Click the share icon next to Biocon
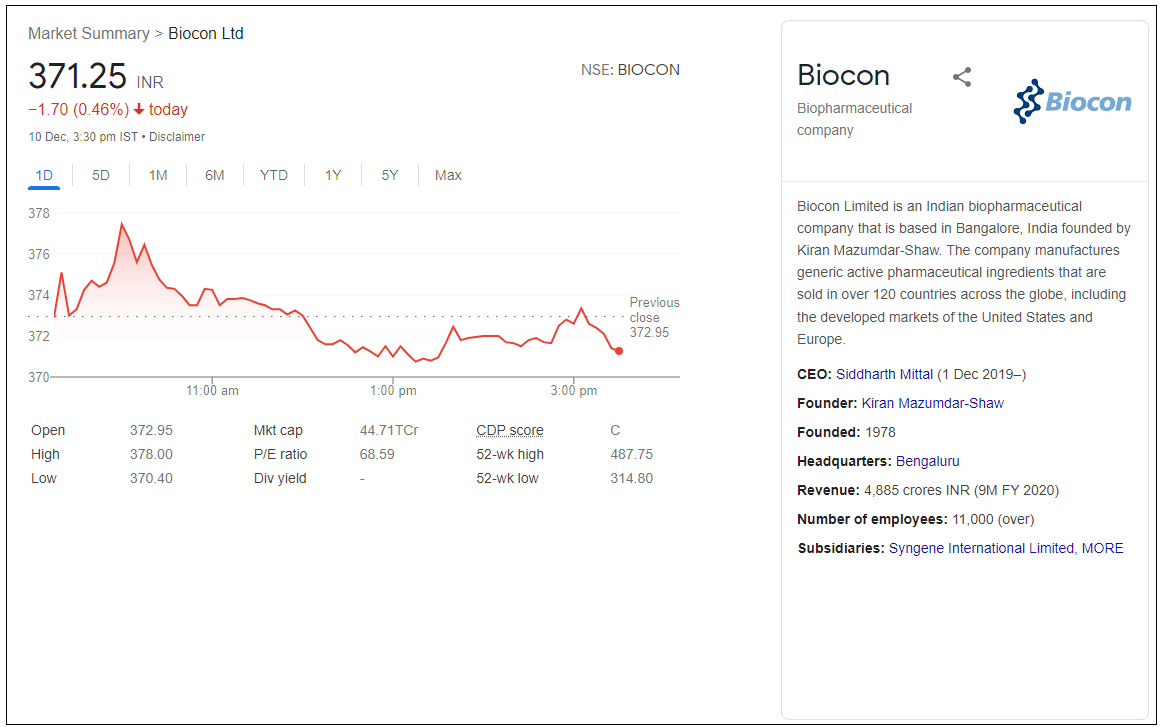Screen dimensions: 1160x727 962,77
